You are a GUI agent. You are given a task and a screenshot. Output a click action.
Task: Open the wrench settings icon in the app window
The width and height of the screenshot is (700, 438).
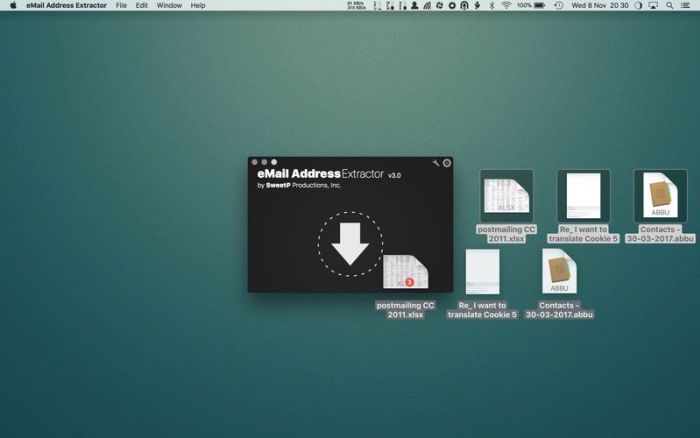pyautogui.click(x=435, y=162)
